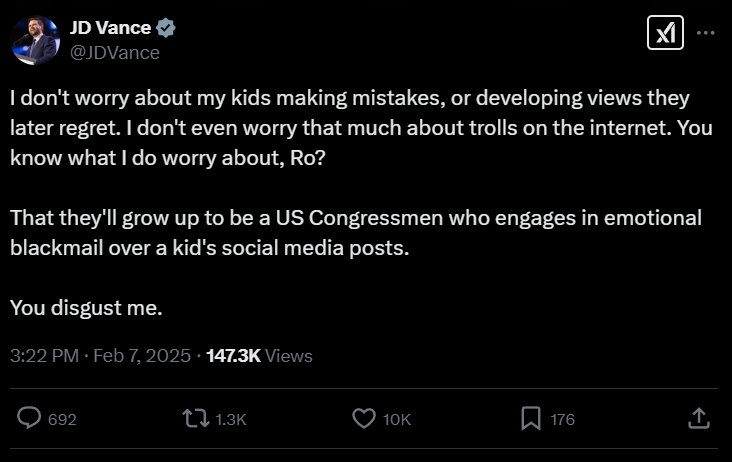
Task: Click the "You disgust me." line
Action: 86,309
